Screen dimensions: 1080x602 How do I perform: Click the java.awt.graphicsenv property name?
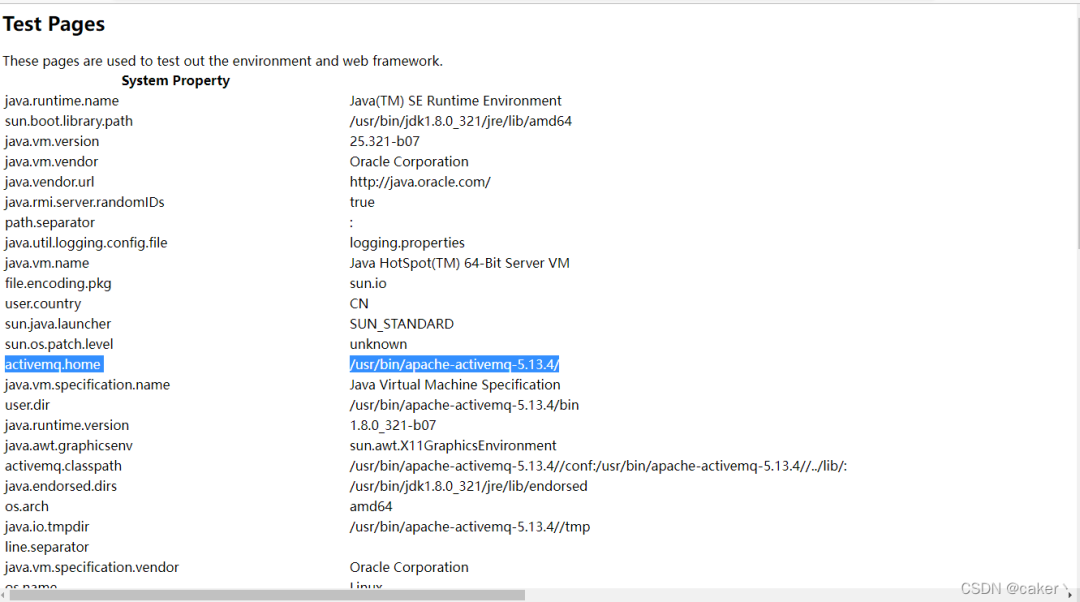69,446
